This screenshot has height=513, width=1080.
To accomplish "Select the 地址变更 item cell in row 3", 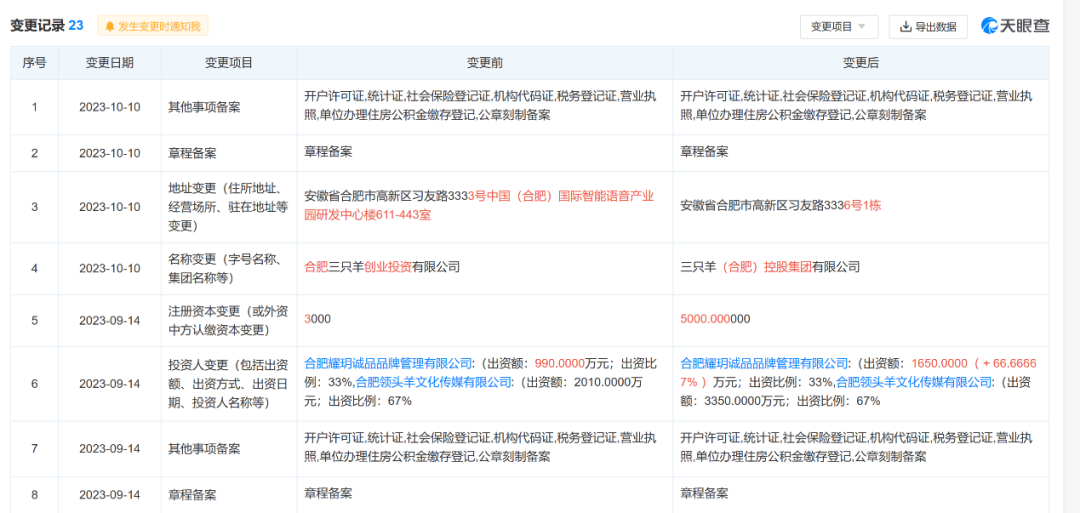I will point(229,207).
